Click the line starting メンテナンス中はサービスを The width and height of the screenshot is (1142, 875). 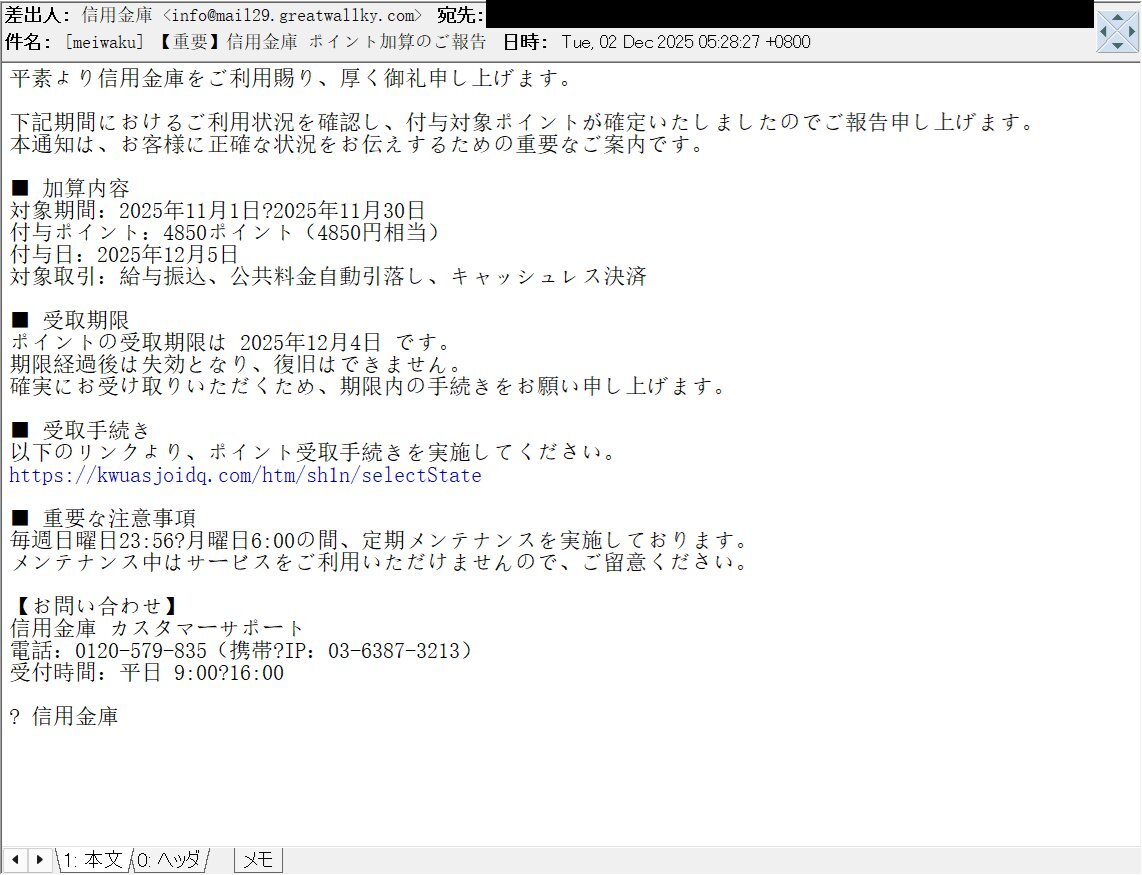pos(380,562)
